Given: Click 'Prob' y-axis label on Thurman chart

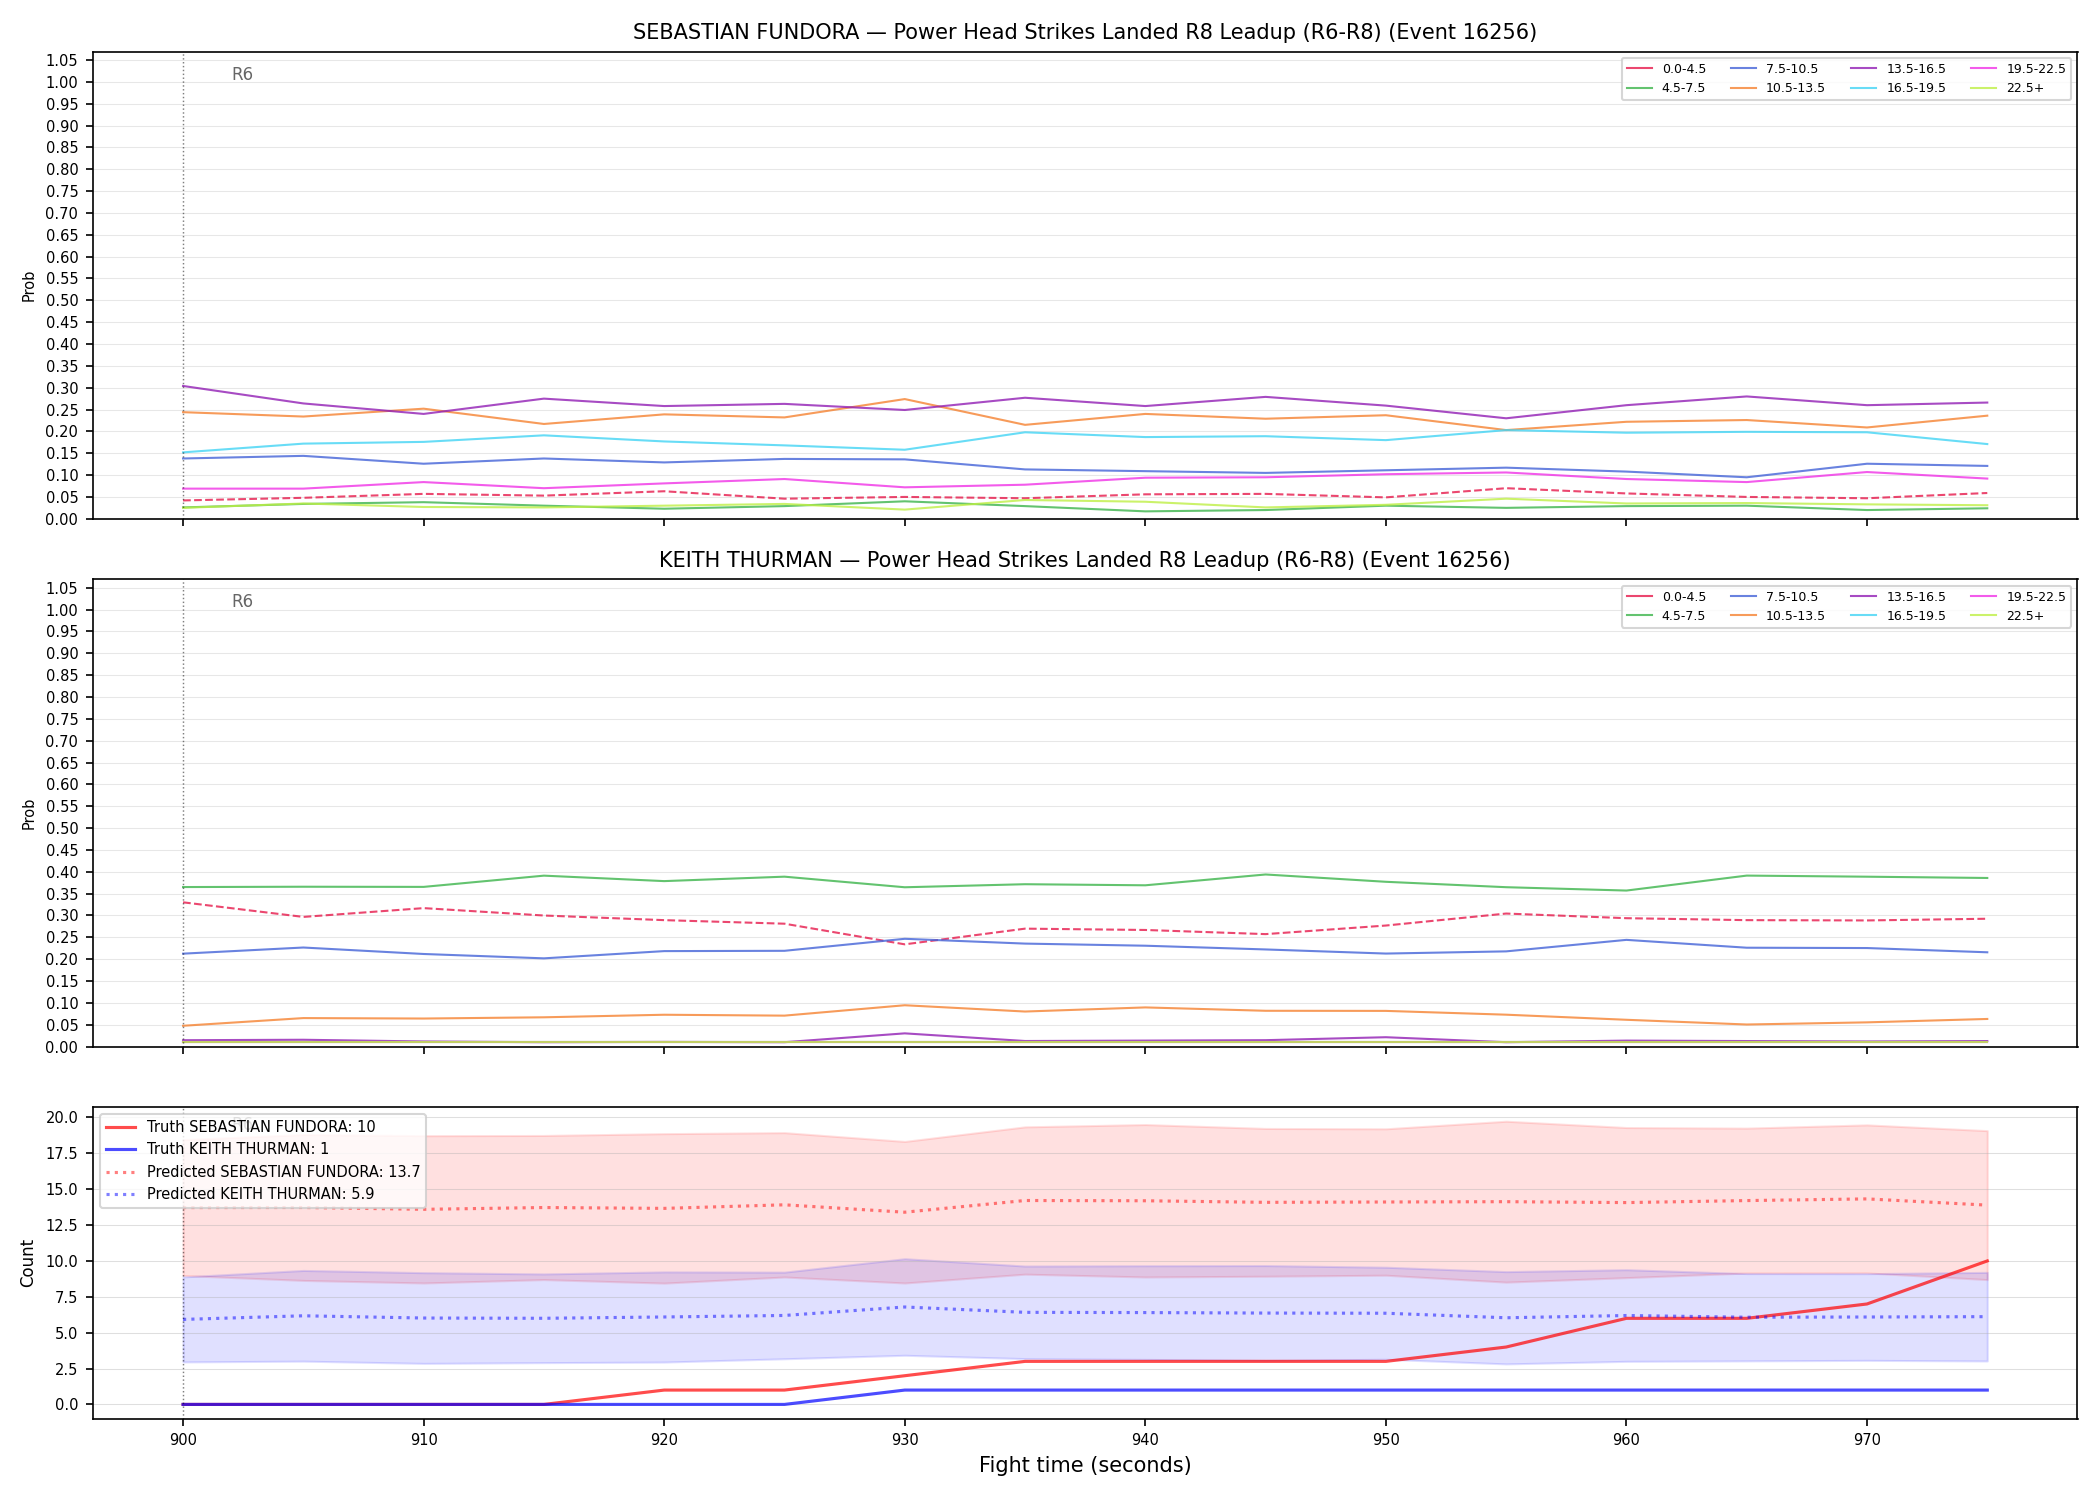Looking at the screenshot, I should pos(28,814).
